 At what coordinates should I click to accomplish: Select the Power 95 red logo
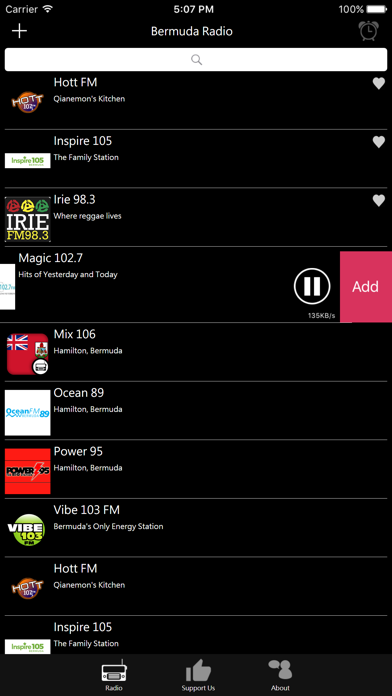[x=28, y=471]
